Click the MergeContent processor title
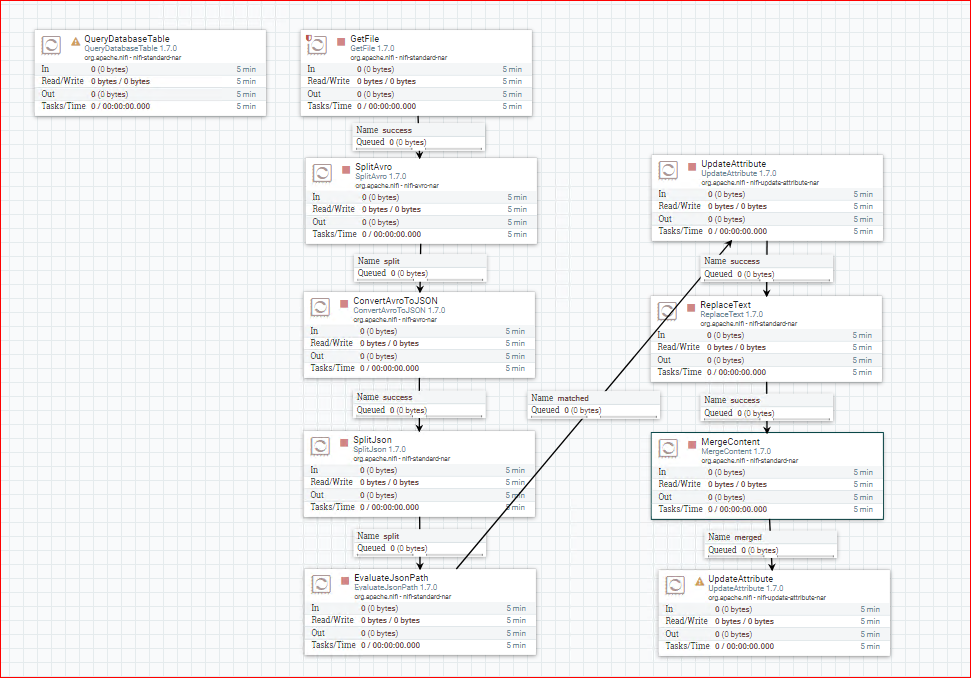The image size is (971, 678). pyautogui.click(x=730, y=441)
